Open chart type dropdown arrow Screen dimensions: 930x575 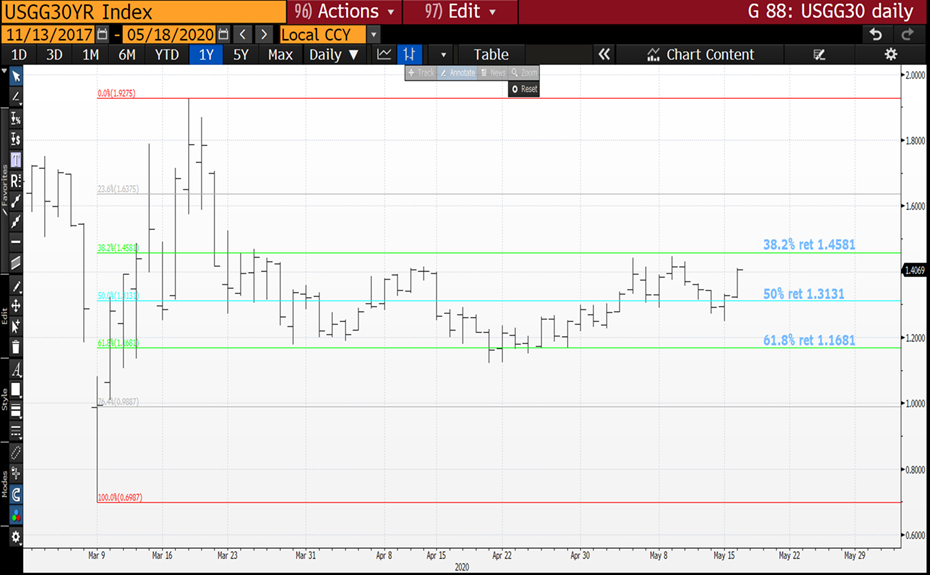pyautogui.click(x=443, y=55)
